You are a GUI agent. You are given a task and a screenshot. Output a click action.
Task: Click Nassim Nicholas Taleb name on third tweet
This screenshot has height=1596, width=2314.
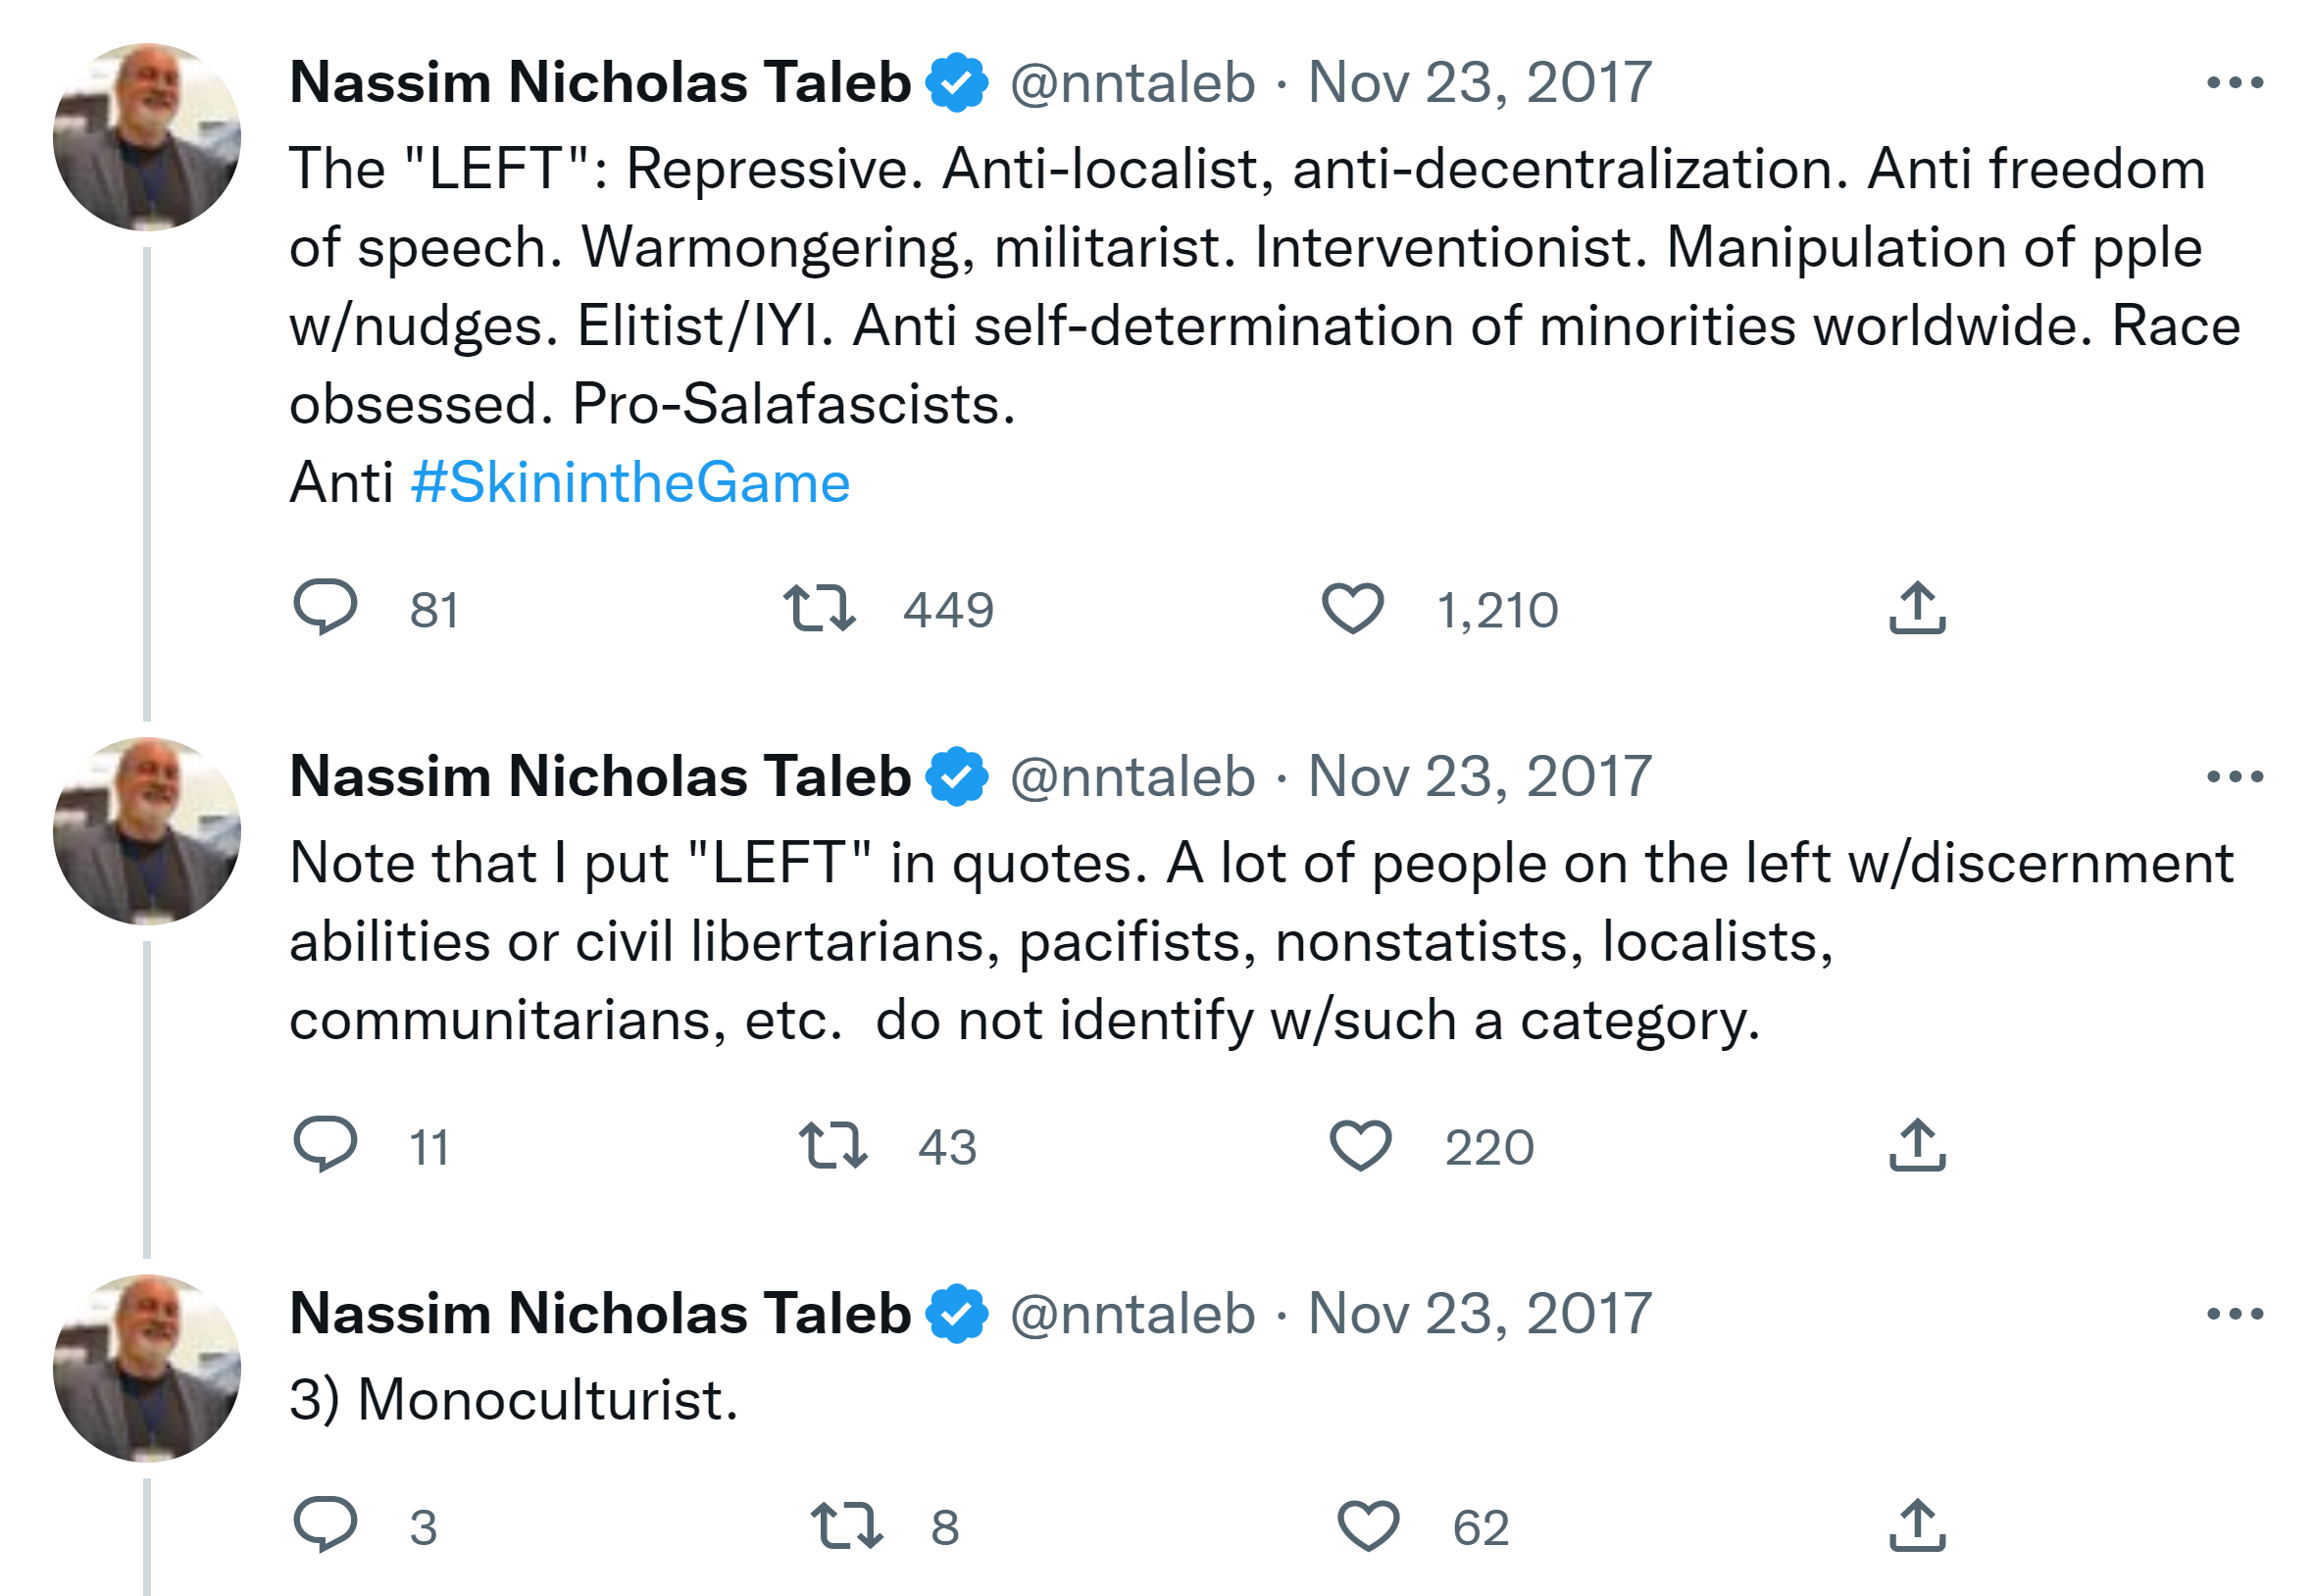[600, 1313]
